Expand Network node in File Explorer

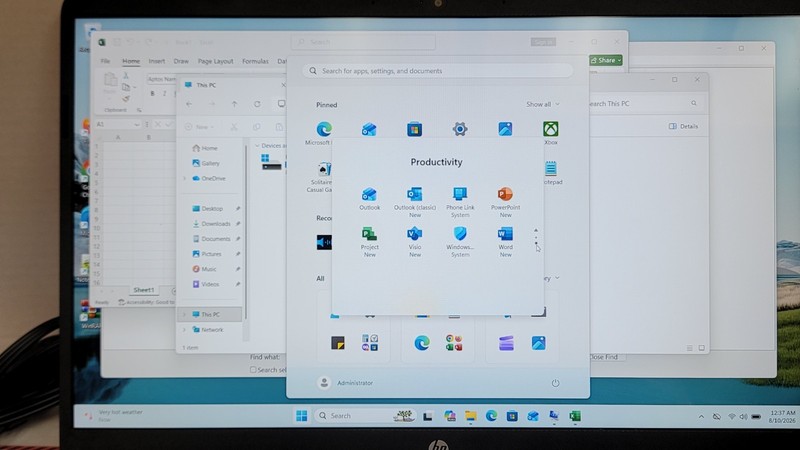click(x=185, y=330)
